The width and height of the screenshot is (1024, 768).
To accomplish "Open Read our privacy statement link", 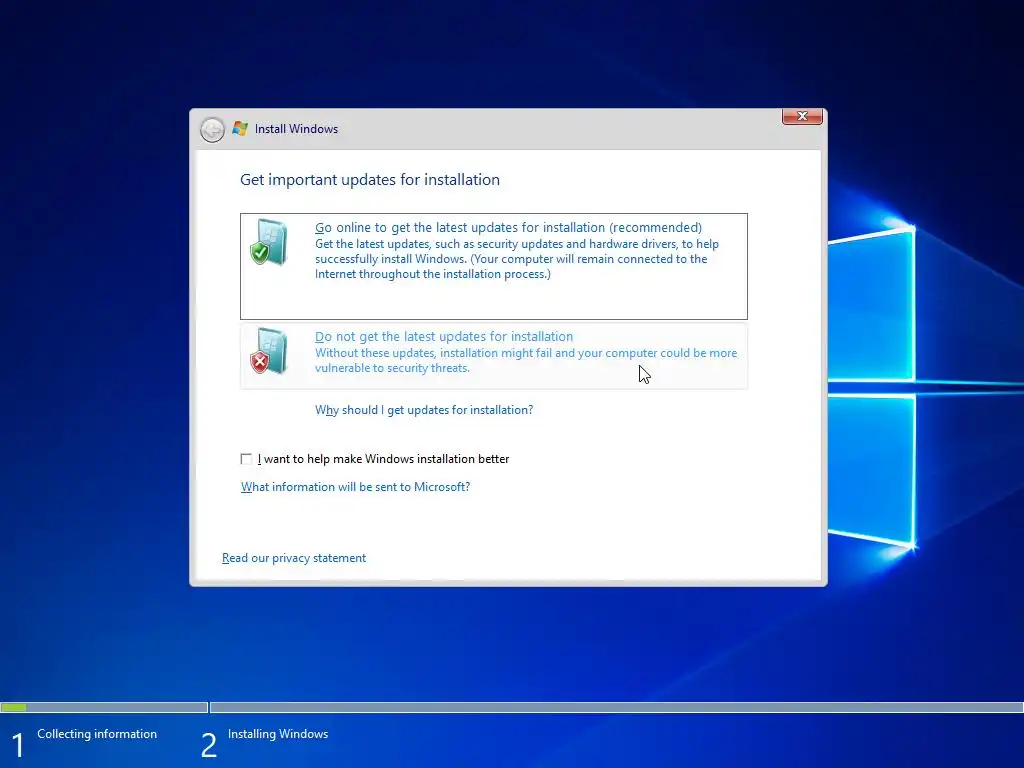I will [x=294, y=558].
